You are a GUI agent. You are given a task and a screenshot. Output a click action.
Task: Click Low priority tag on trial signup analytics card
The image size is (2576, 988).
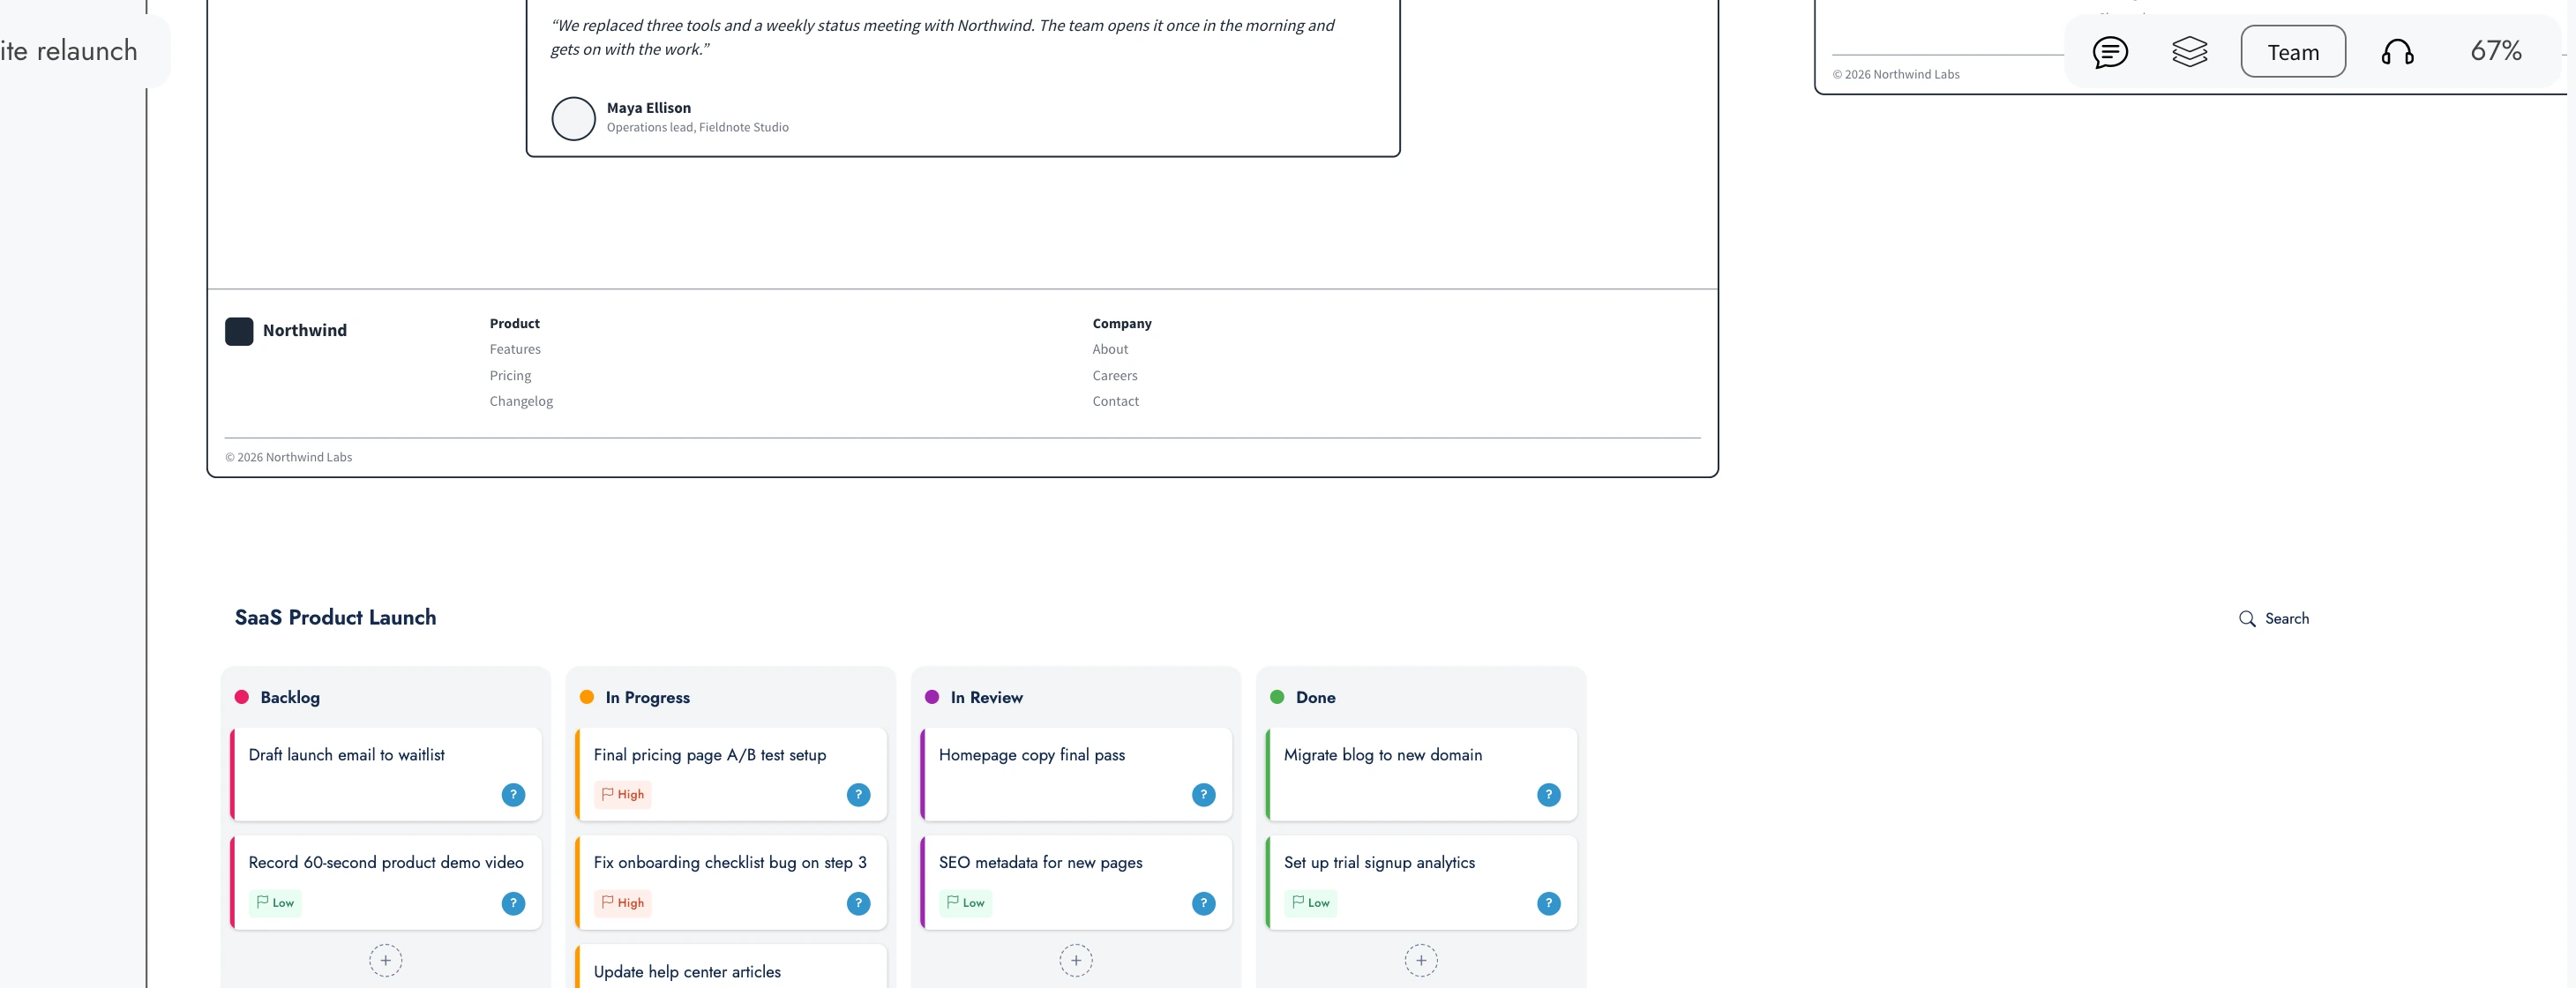pyautogui.click(x=1311, y=902)
